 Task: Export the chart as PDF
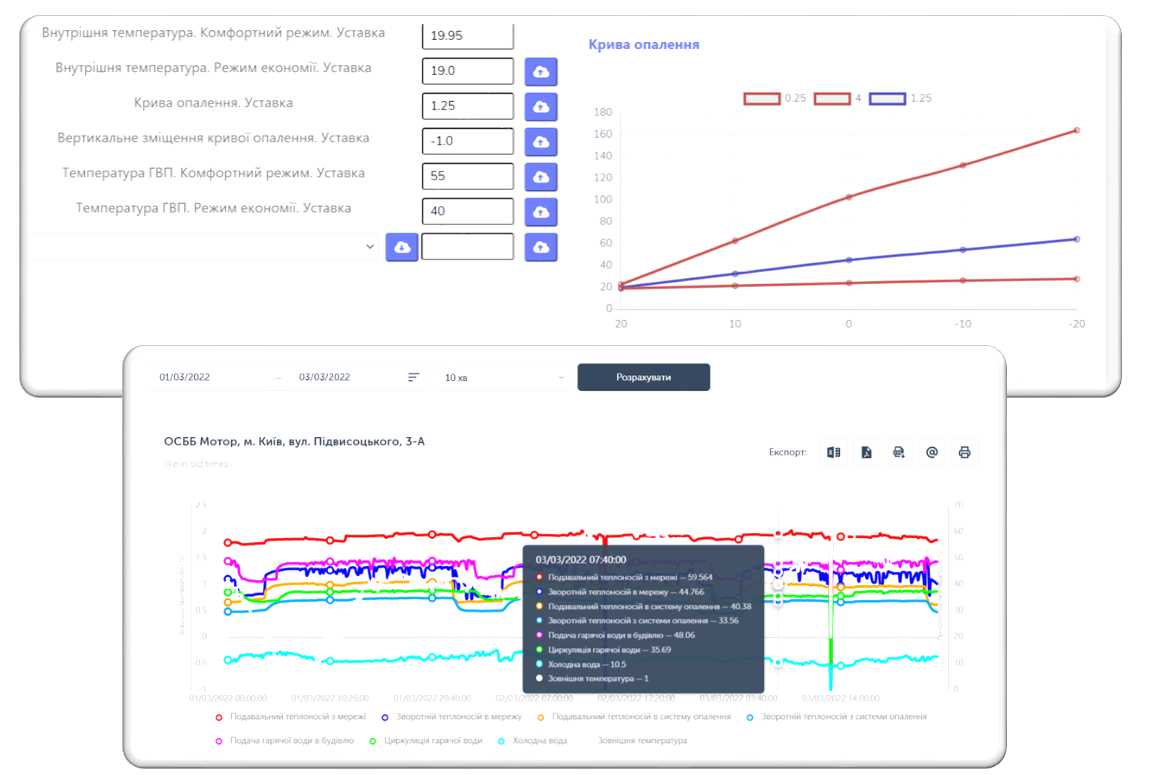[866, 453]
